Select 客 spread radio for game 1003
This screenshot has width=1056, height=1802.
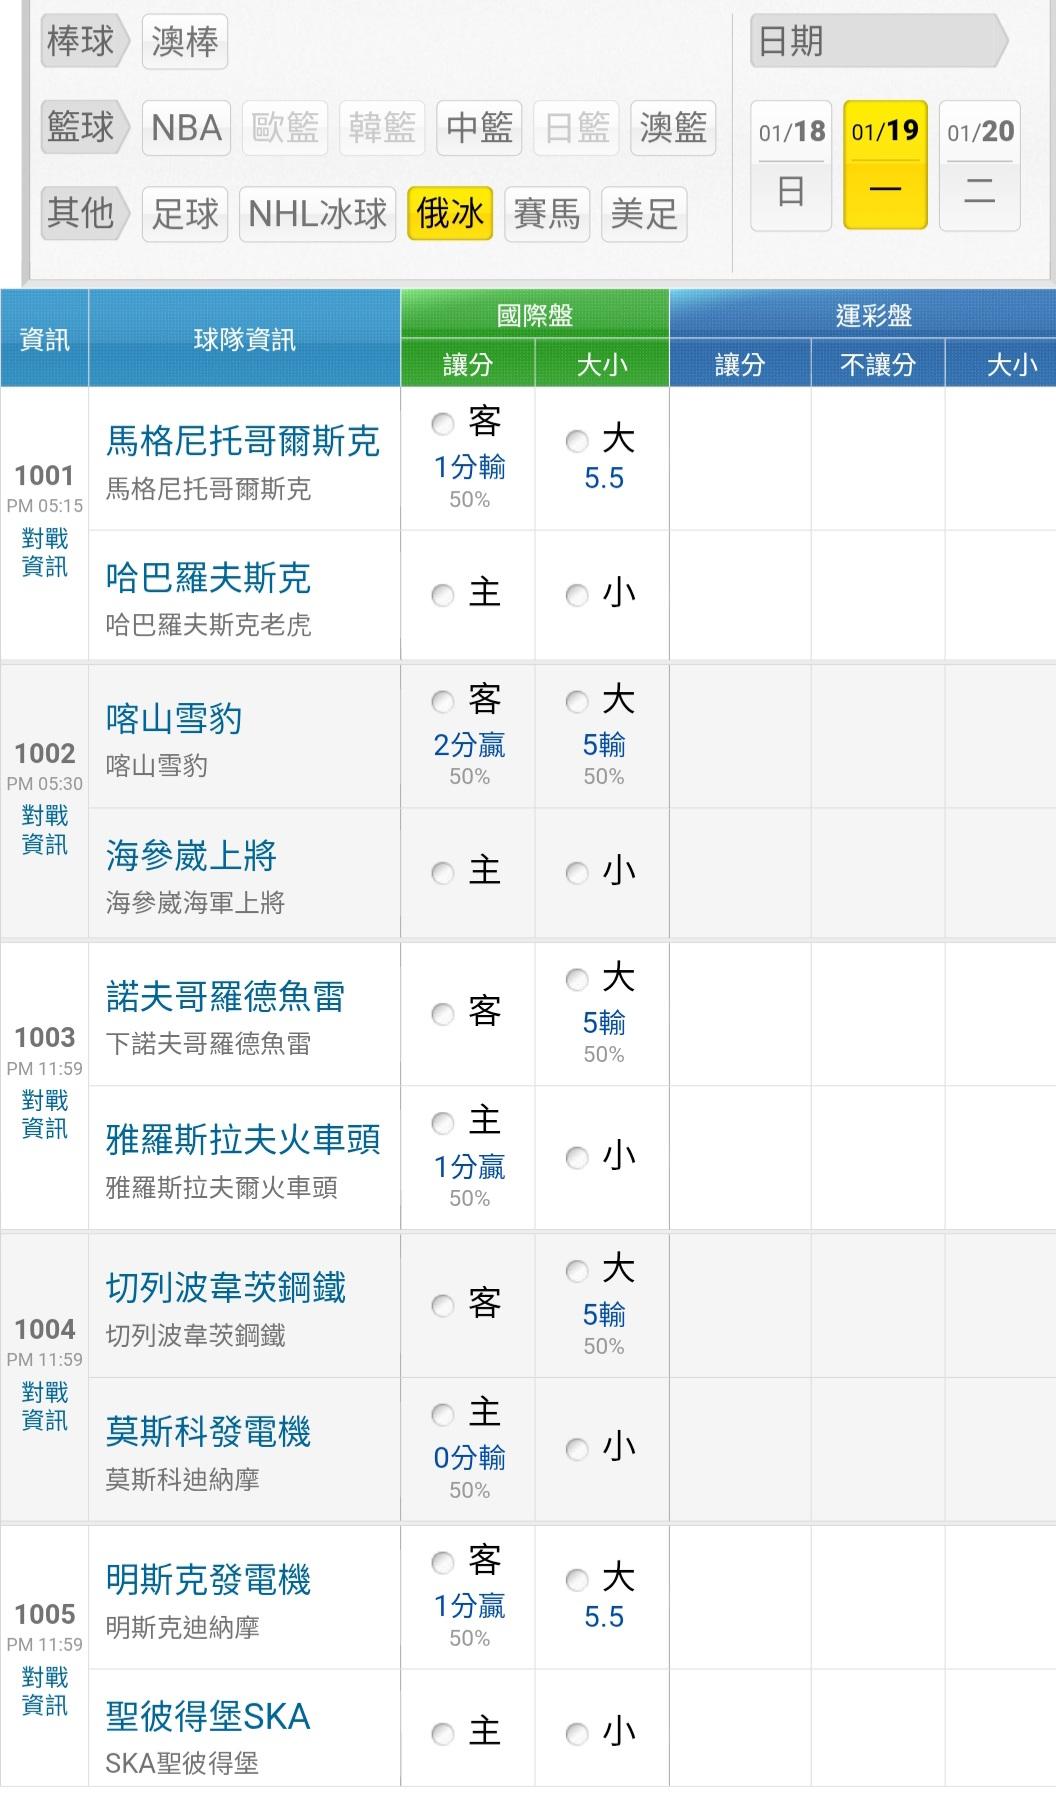click(443, 1015)
